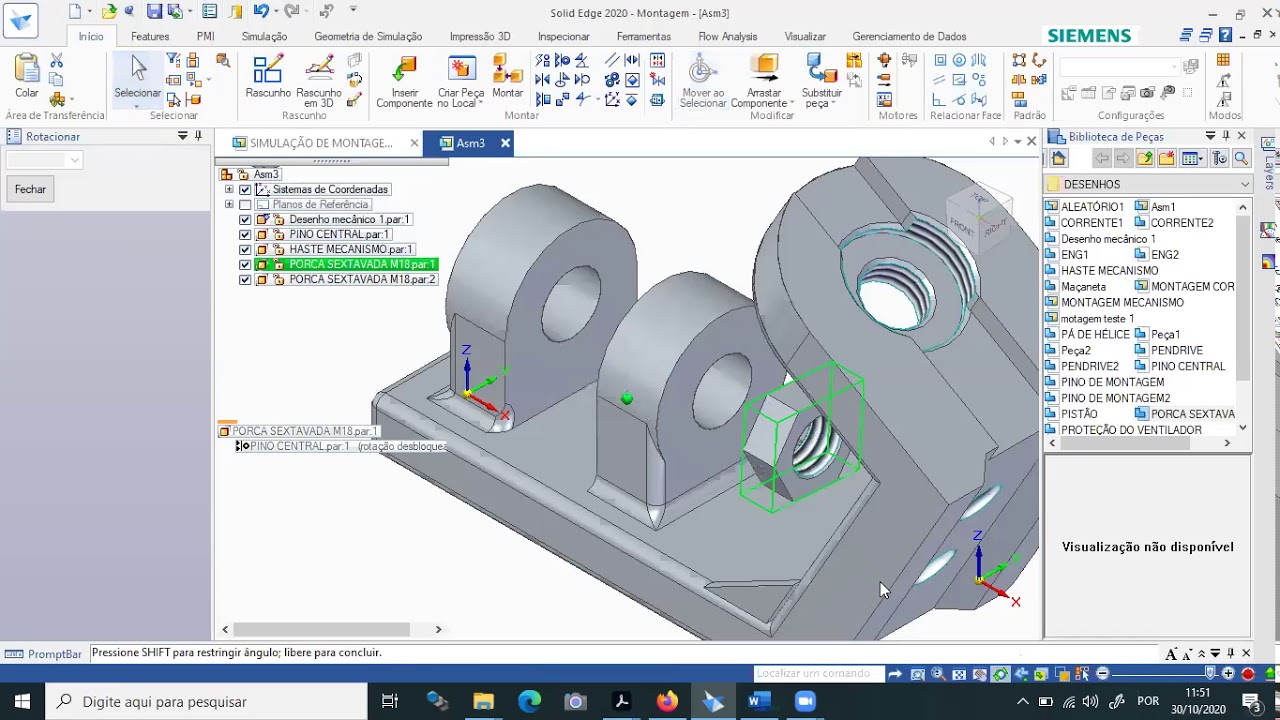Image resolution: width=1280 pixels, height=720 pixels.
Task: Expand the Sistemas de Coordenadas tree node
Action: [x=229, y=189]
